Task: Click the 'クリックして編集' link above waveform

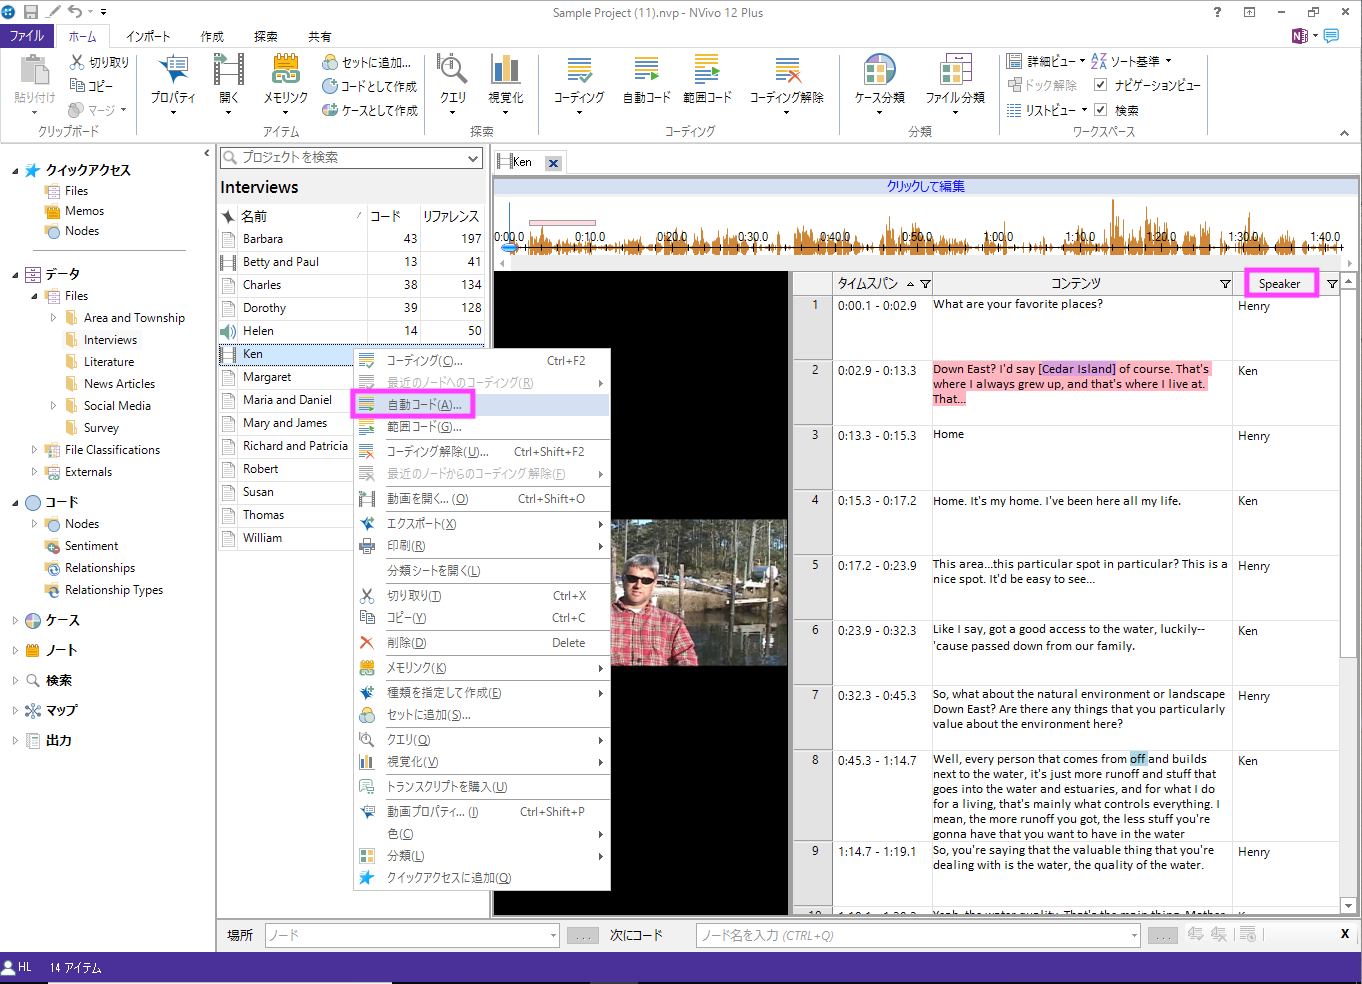Action: 925,186
